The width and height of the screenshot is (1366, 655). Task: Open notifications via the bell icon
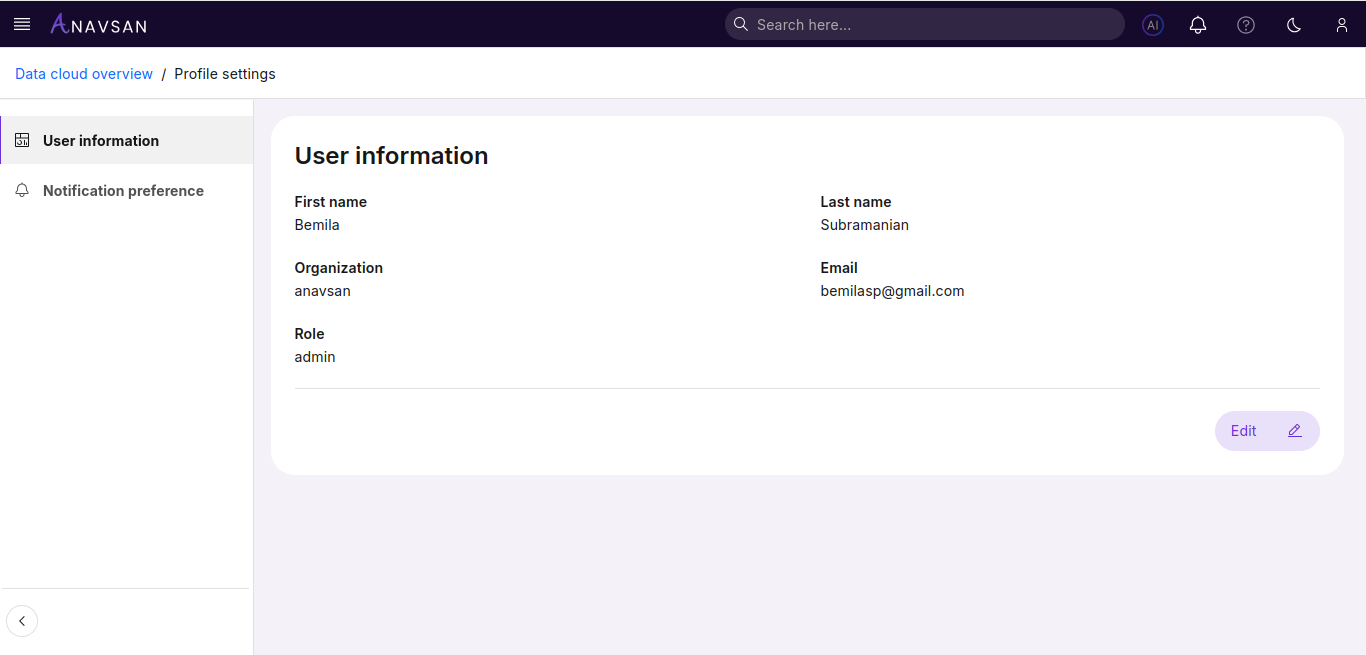click(1197, 24)
